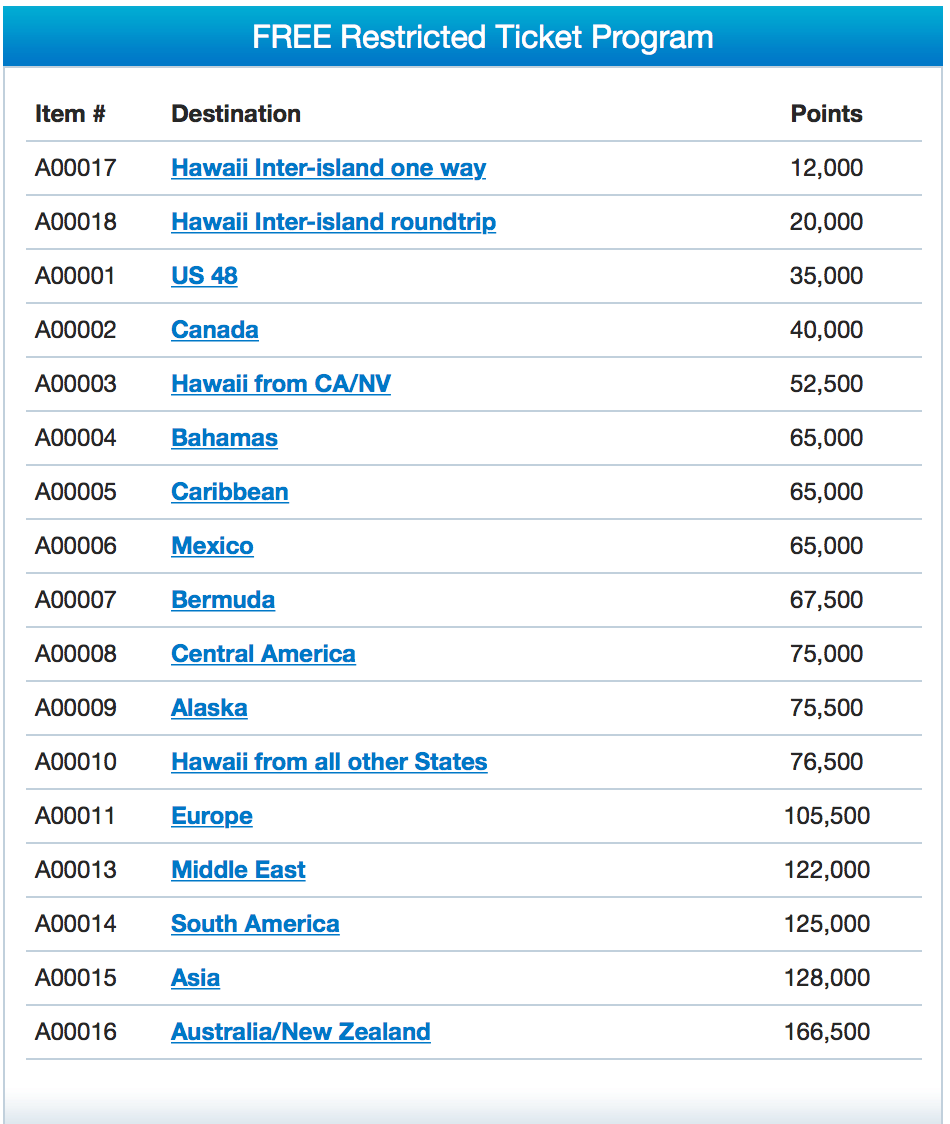Open the Hawaii Inter-island roundtrip link
This screenshot has height=1124, width=950.
point(333,222)
